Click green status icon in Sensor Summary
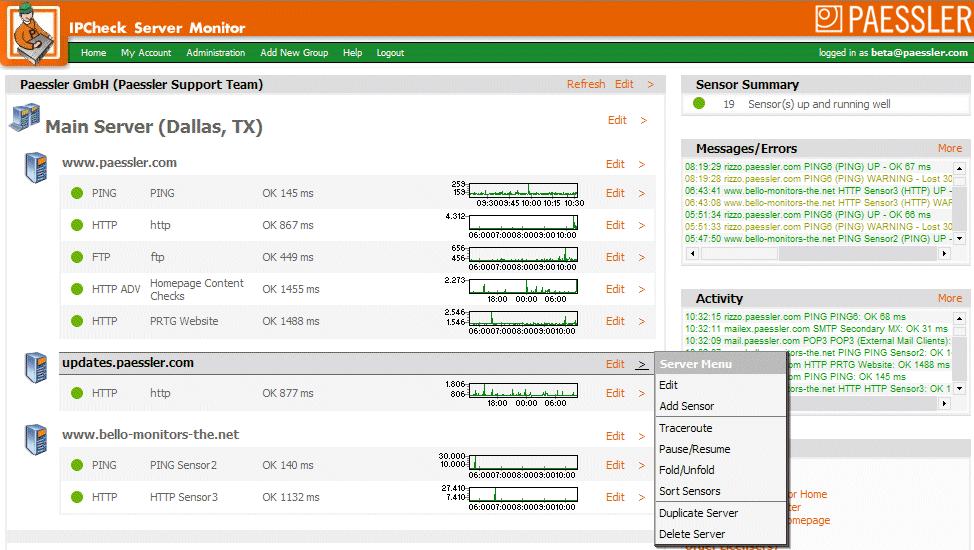This screenshot has height=550, width=974. point(699,104)
